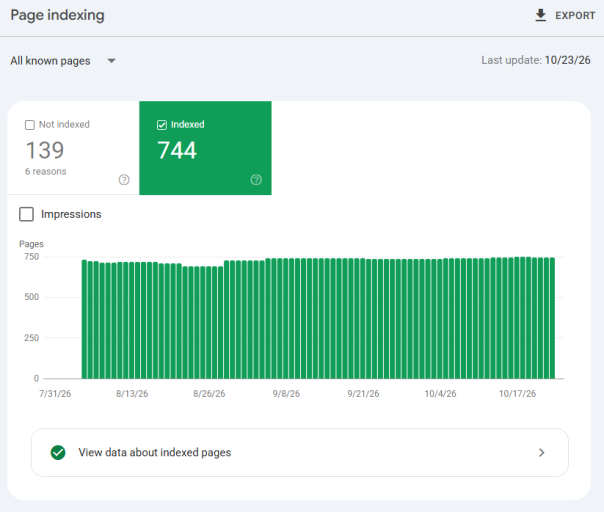Viewport: 604px width, 512px height.
Task: Click the 9/21/26 axis date label
Action: tap(363, 394)
